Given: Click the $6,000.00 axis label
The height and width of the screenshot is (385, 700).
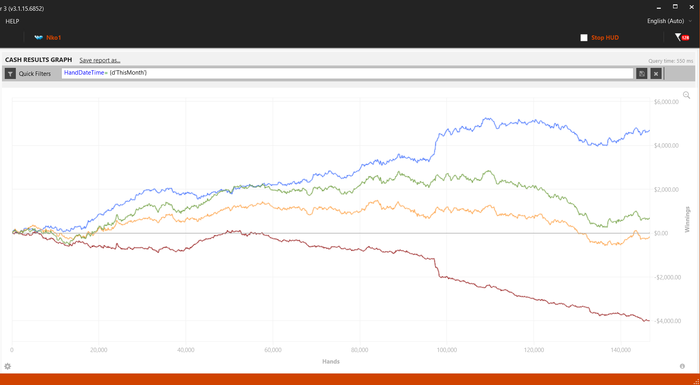Looking at the screenshot, I should pyautogui.click(x=667, y=102).
